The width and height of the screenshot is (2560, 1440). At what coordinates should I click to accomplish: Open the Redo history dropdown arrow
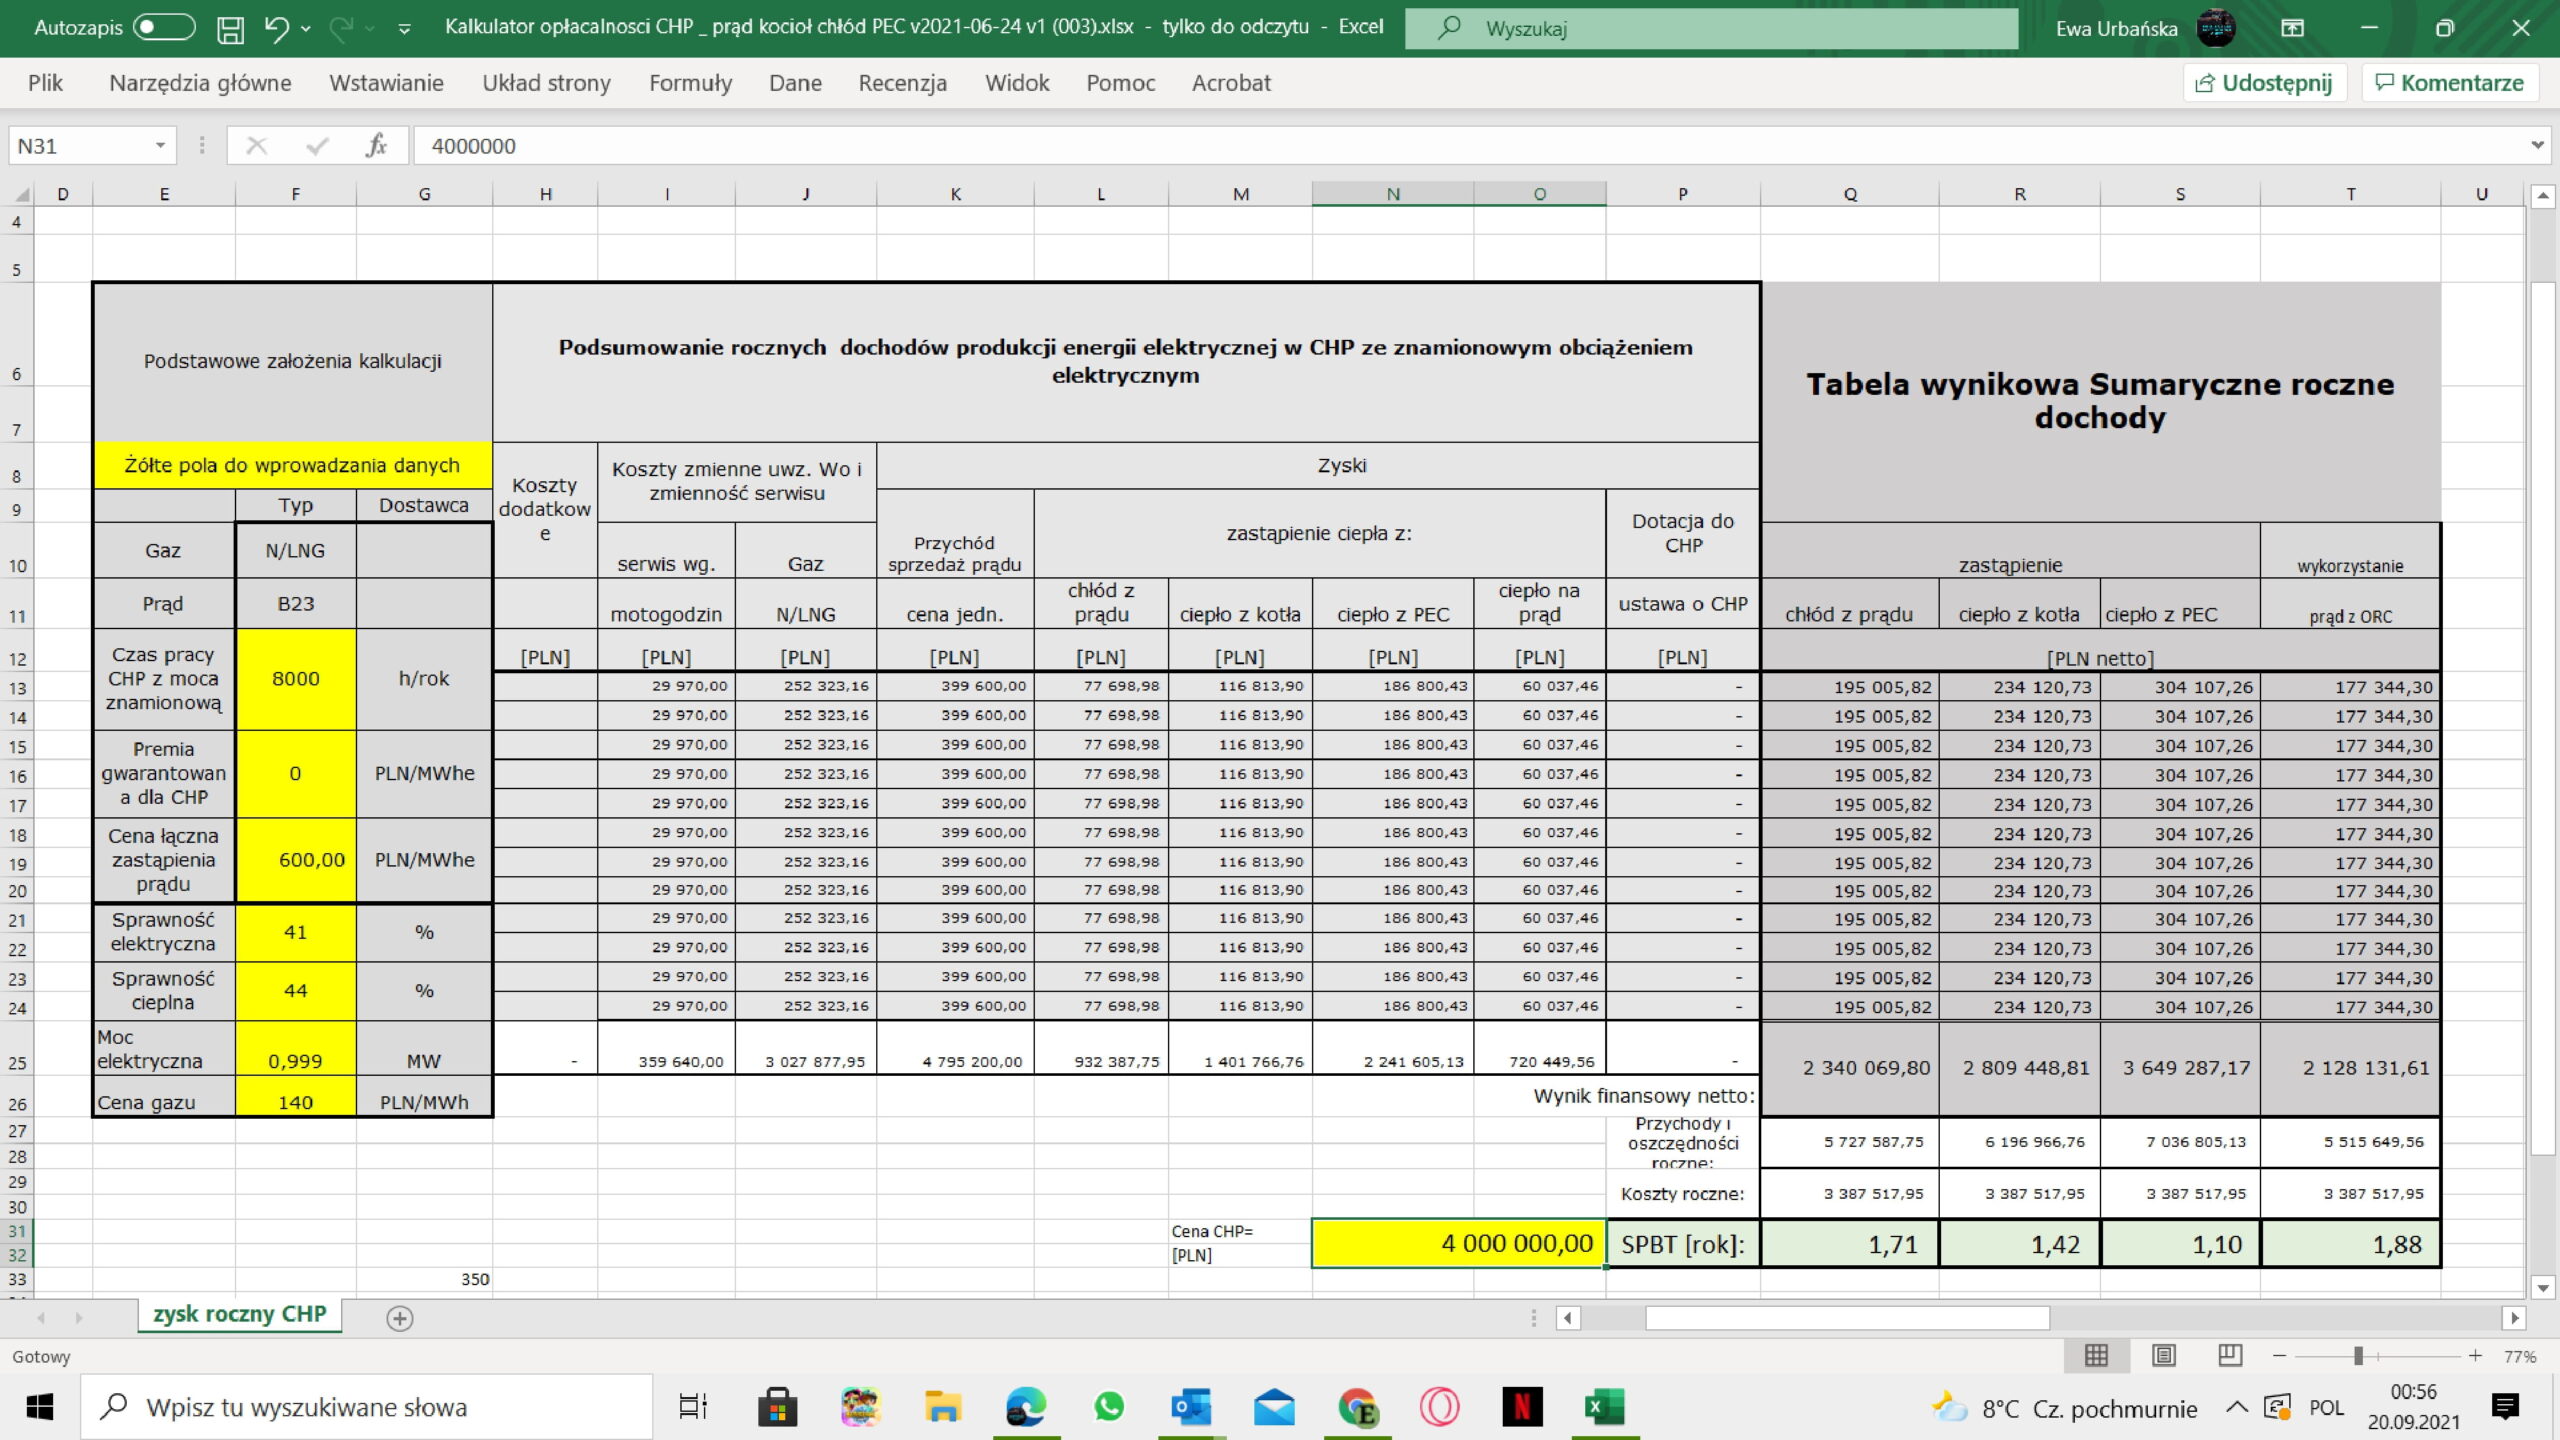(370, 29)
